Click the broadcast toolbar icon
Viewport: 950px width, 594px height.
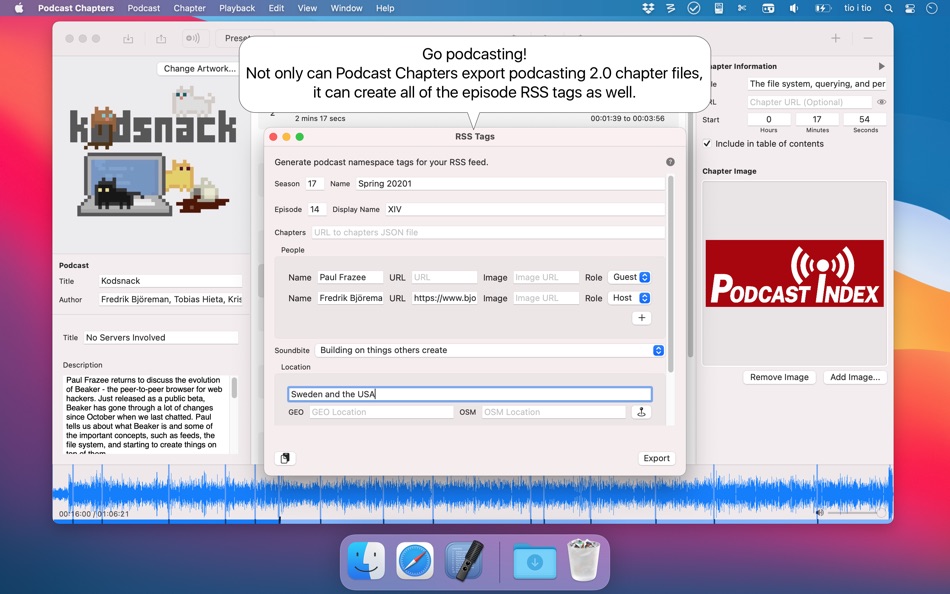click(x=193, y=39)
